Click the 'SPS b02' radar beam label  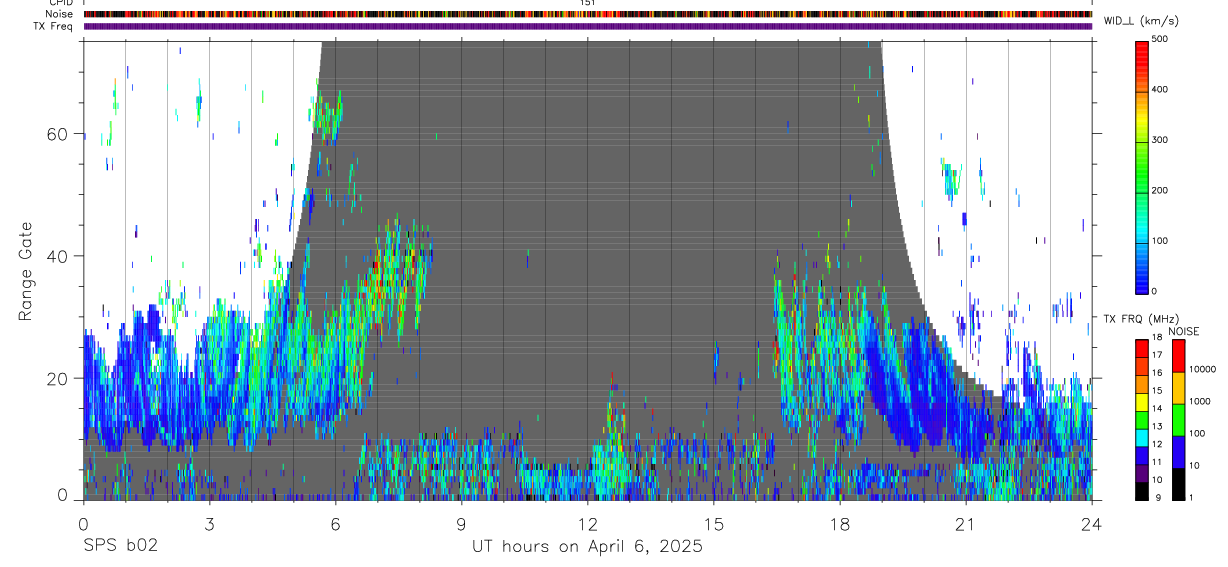[x=120, y=546]
